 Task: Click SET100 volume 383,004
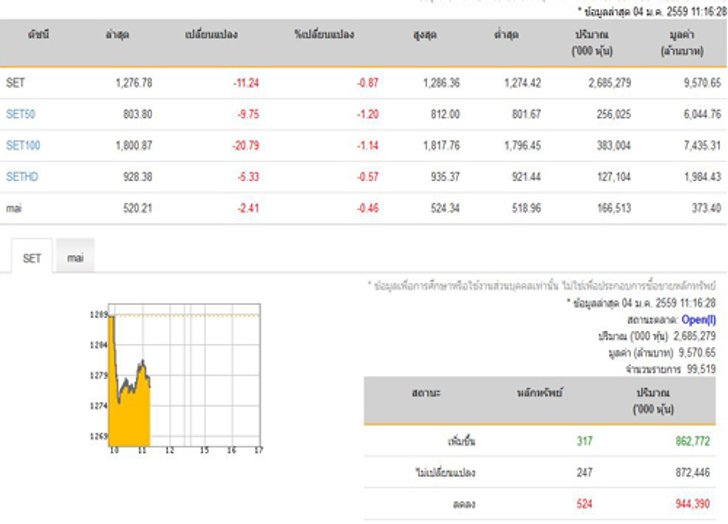click(613, 146)
